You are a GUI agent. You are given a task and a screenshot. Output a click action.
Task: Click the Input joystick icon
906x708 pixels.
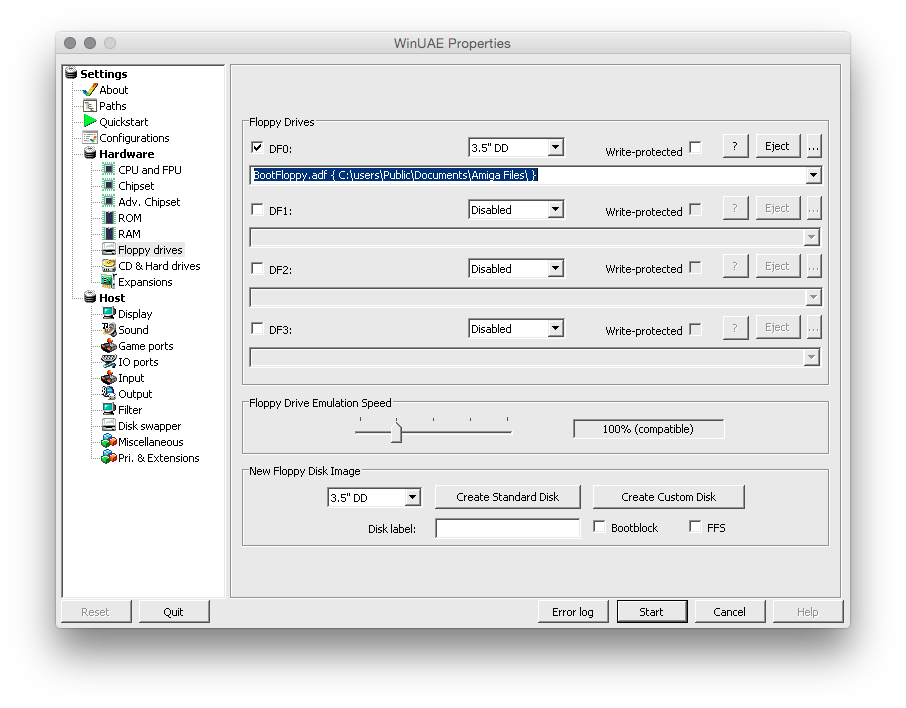click(x=108, y=377)
